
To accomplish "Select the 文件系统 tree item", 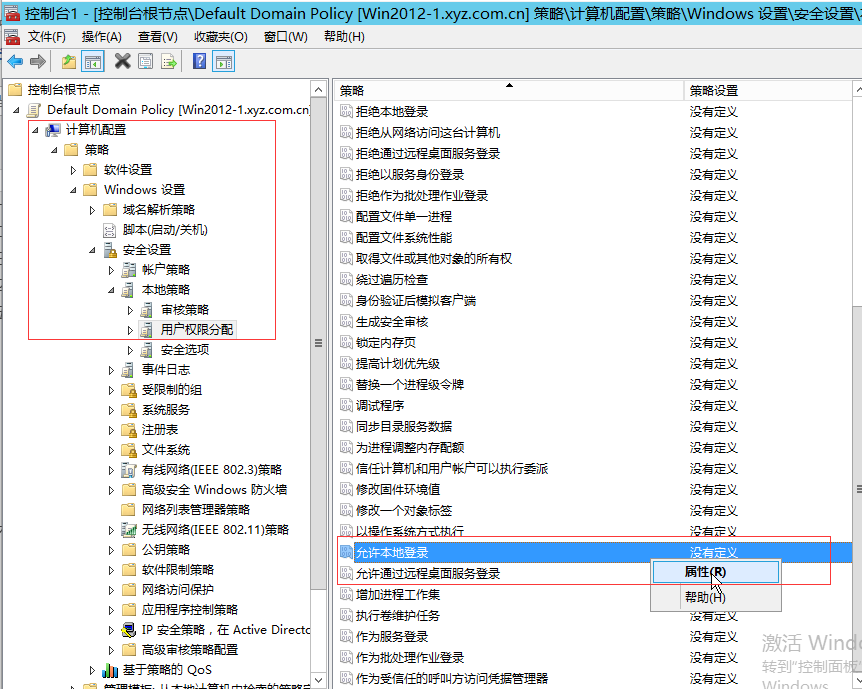I will click(x=165, y=450).
